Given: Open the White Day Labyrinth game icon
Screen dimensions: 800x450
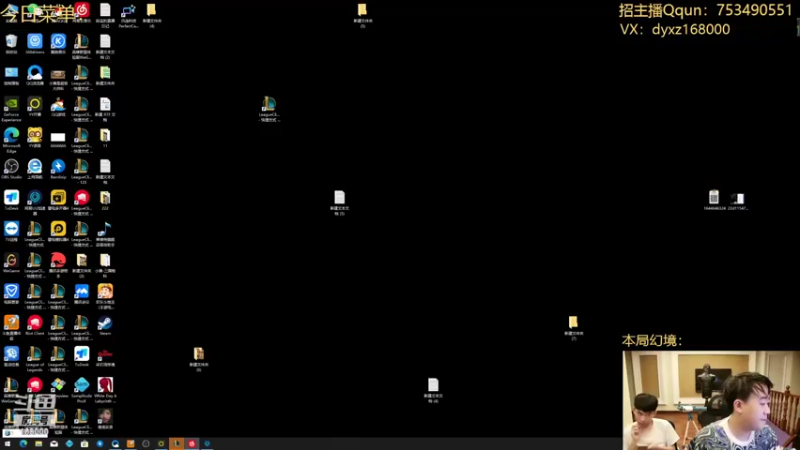Looking at the screenshot, I should [x=105, y=390].
